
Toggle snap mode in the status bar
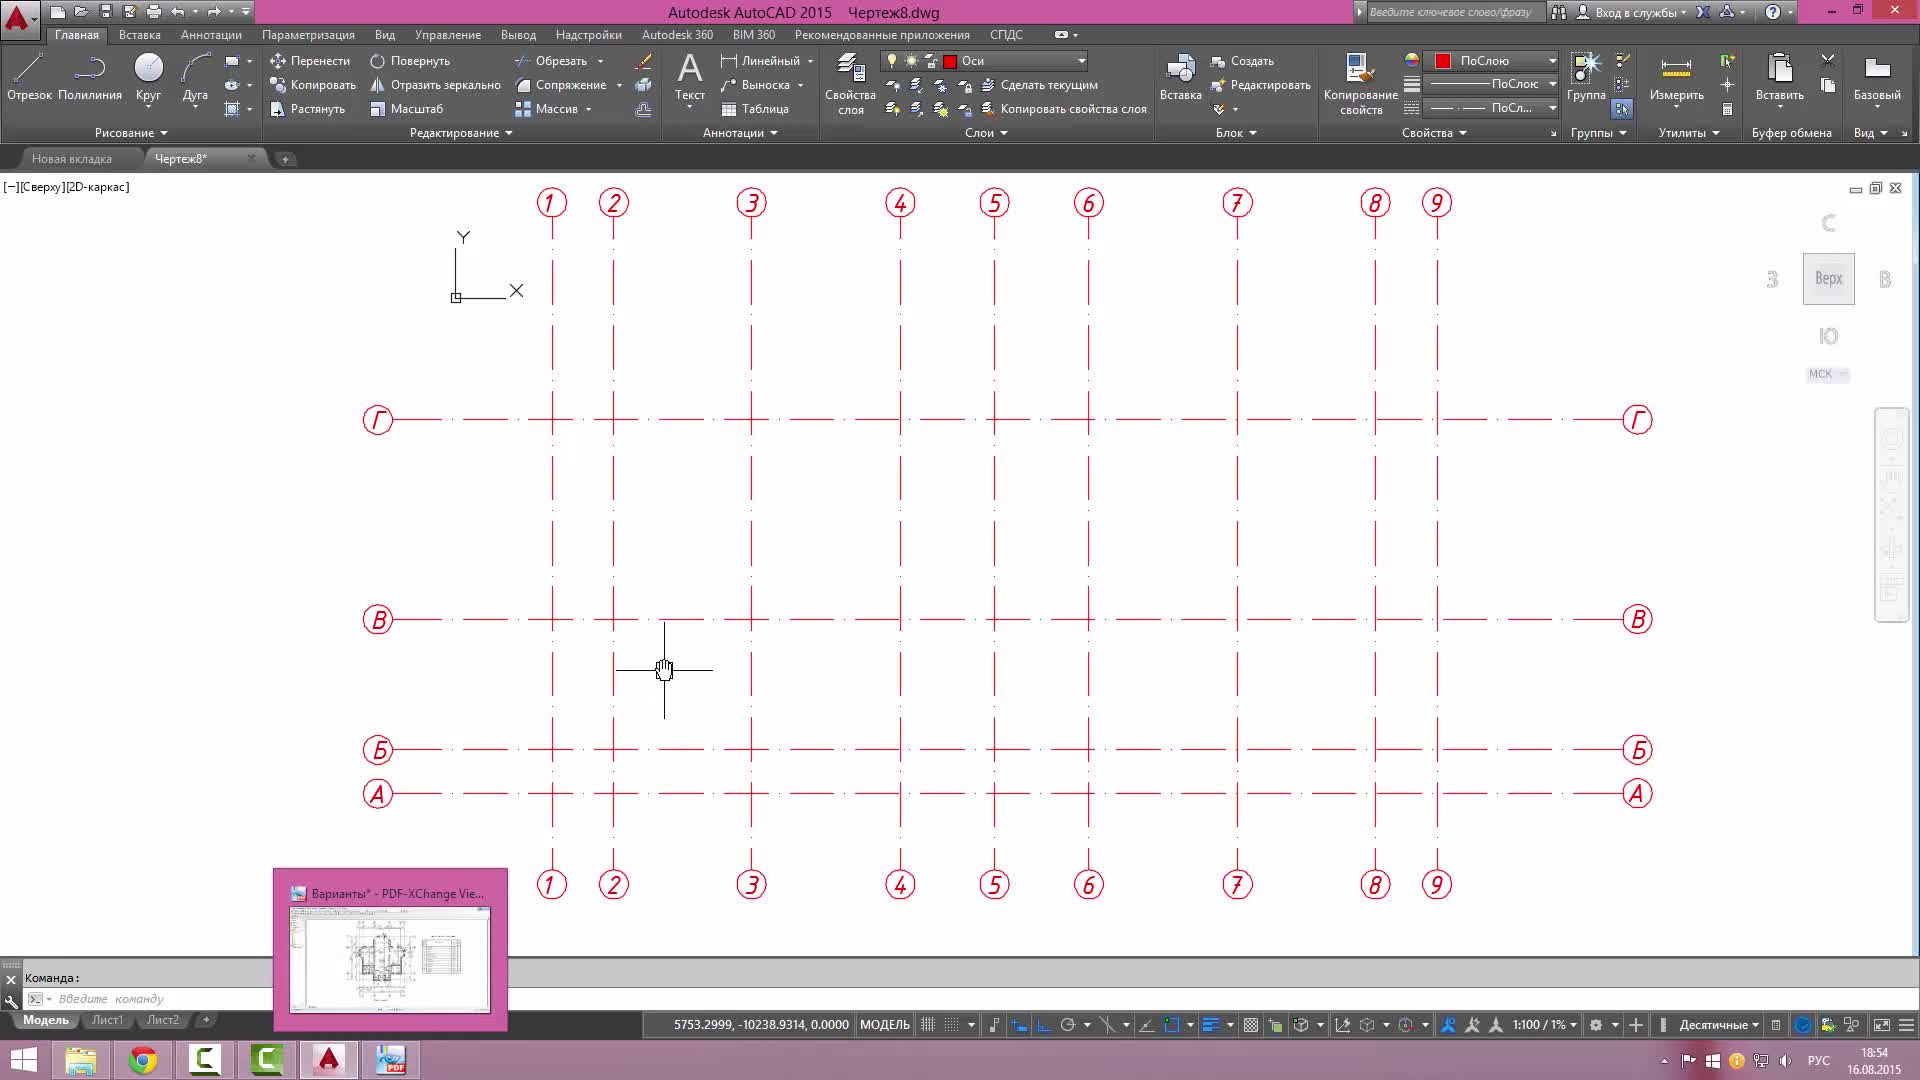coord(952,1025)
